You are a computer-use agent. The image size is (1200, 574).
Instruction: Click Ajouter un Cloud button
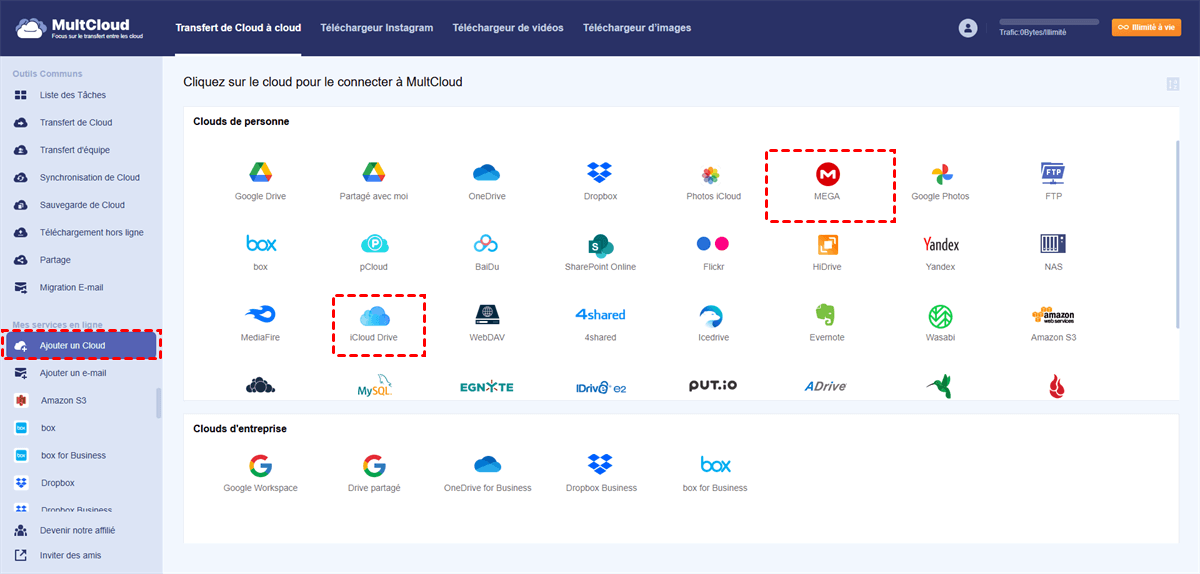80,345
